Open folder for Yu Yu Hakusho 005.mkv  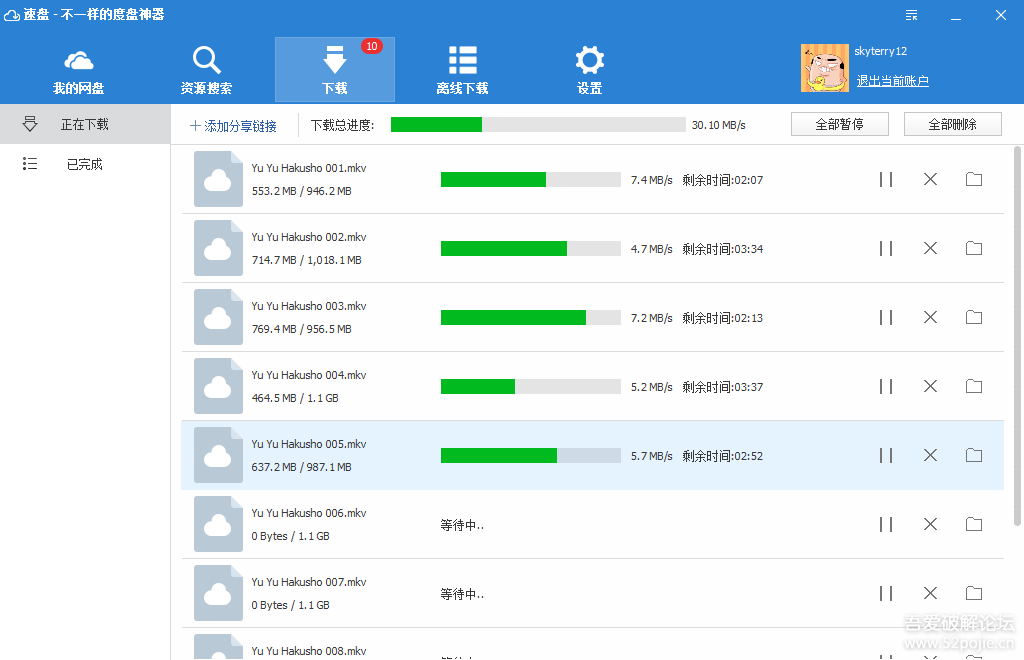click(974, 455)
